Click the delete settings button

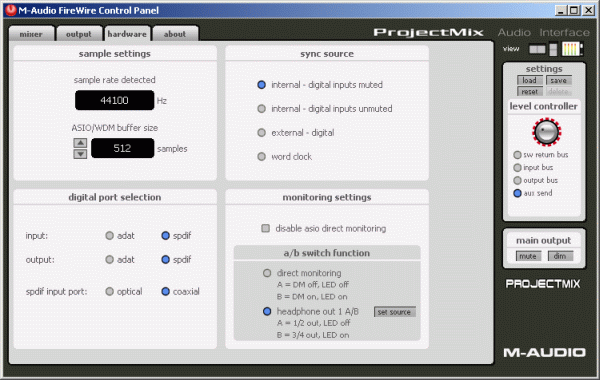(559, 91)
